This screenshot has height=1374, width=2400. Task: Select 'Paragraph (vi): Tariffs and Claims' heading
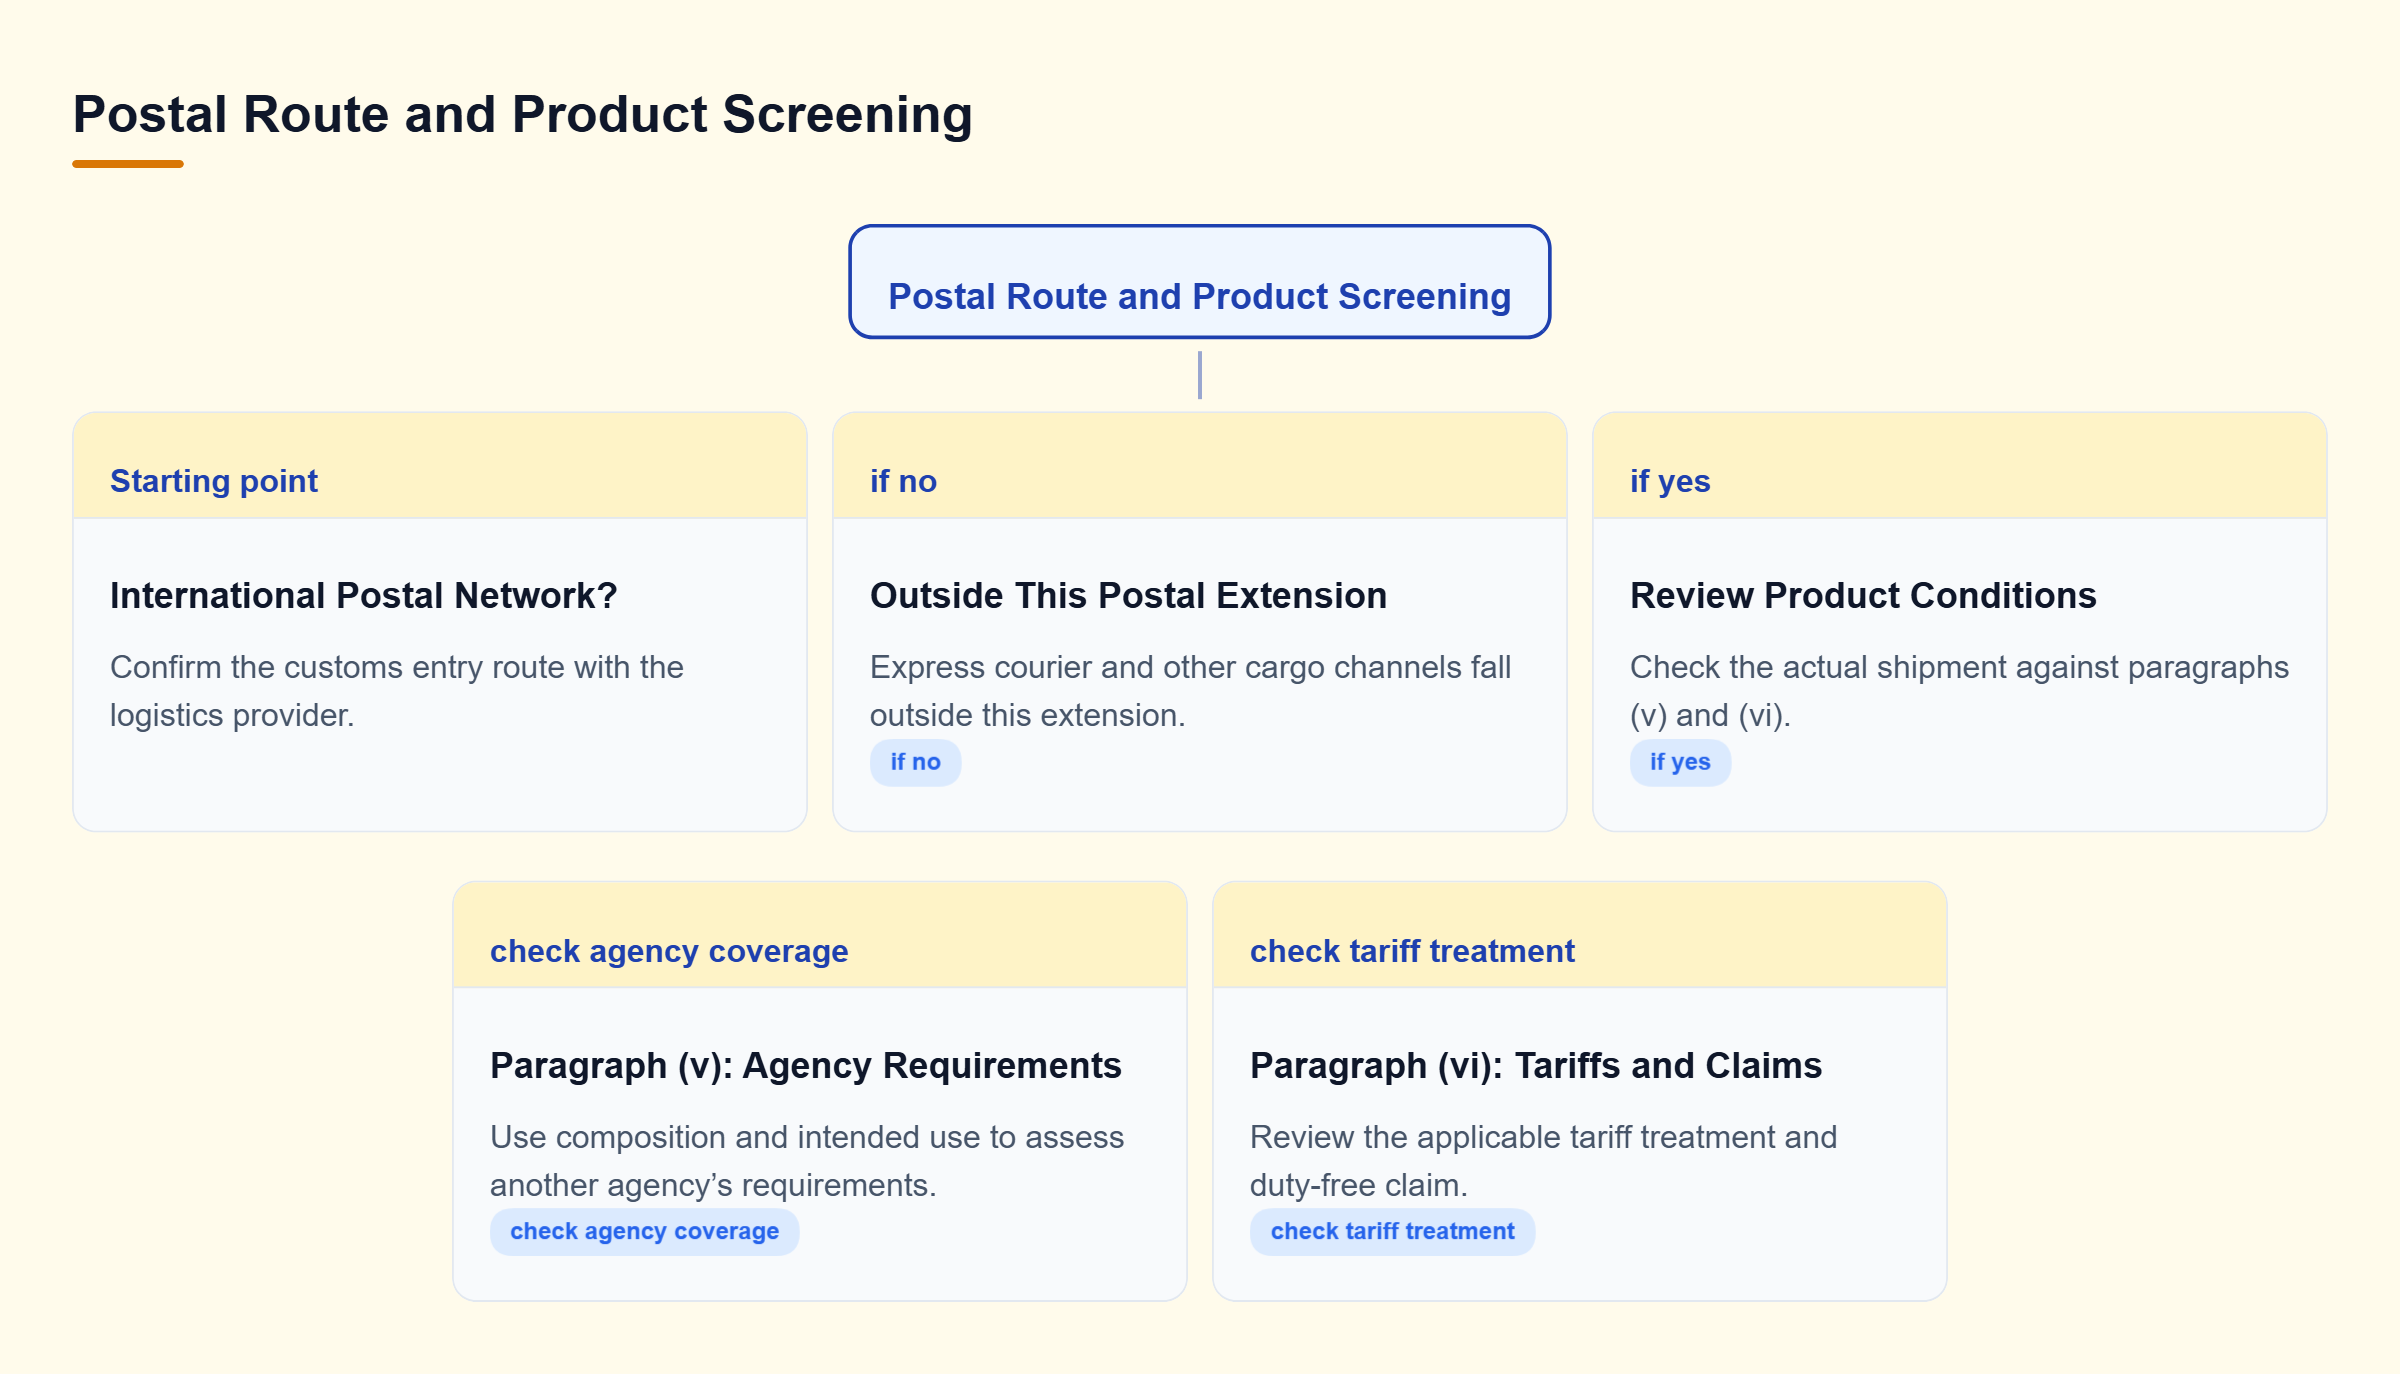pyautogui.click(x=1536, y=1065)
